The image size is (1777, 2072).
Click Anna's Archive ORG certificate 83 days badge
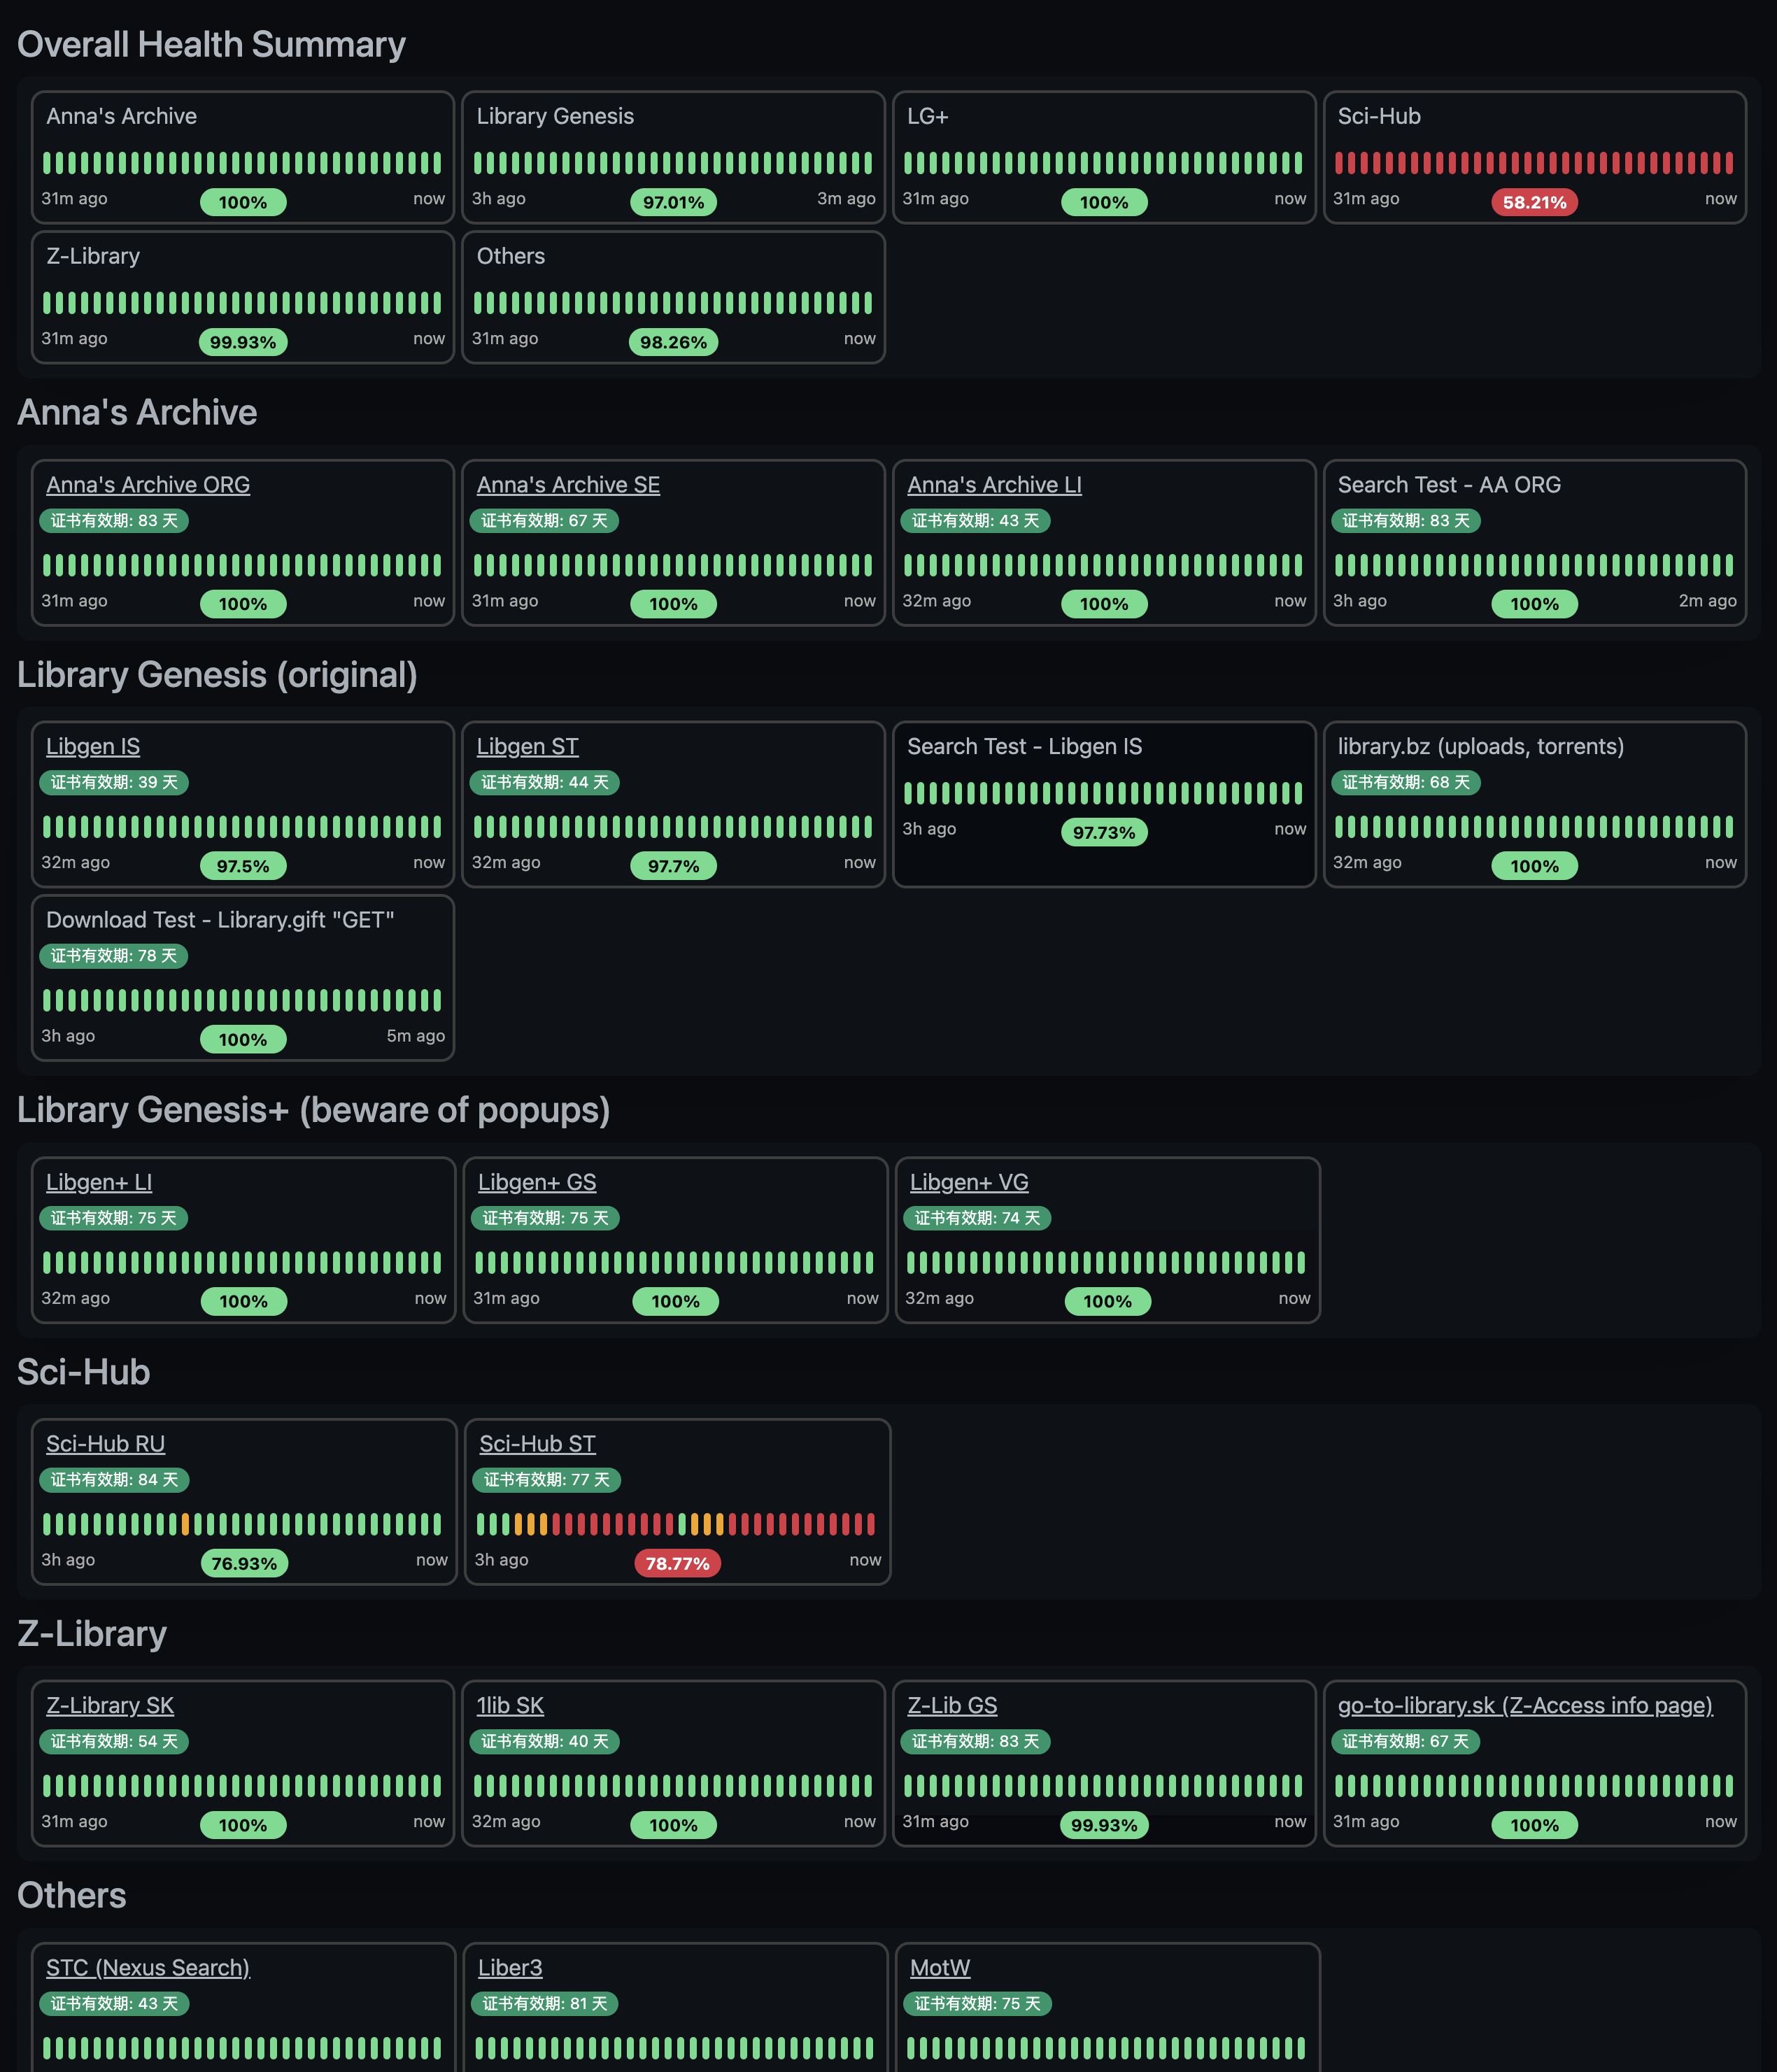point(114,521)
